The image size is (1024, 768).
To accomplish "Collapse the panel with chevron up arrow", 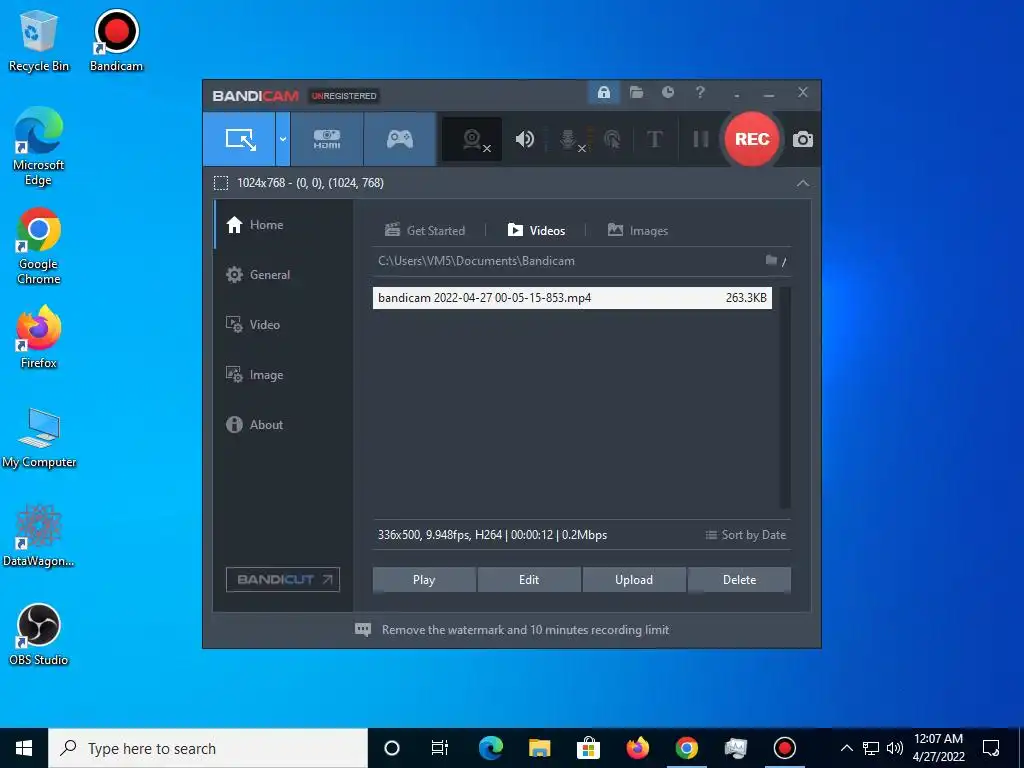I will click(803, 184).
